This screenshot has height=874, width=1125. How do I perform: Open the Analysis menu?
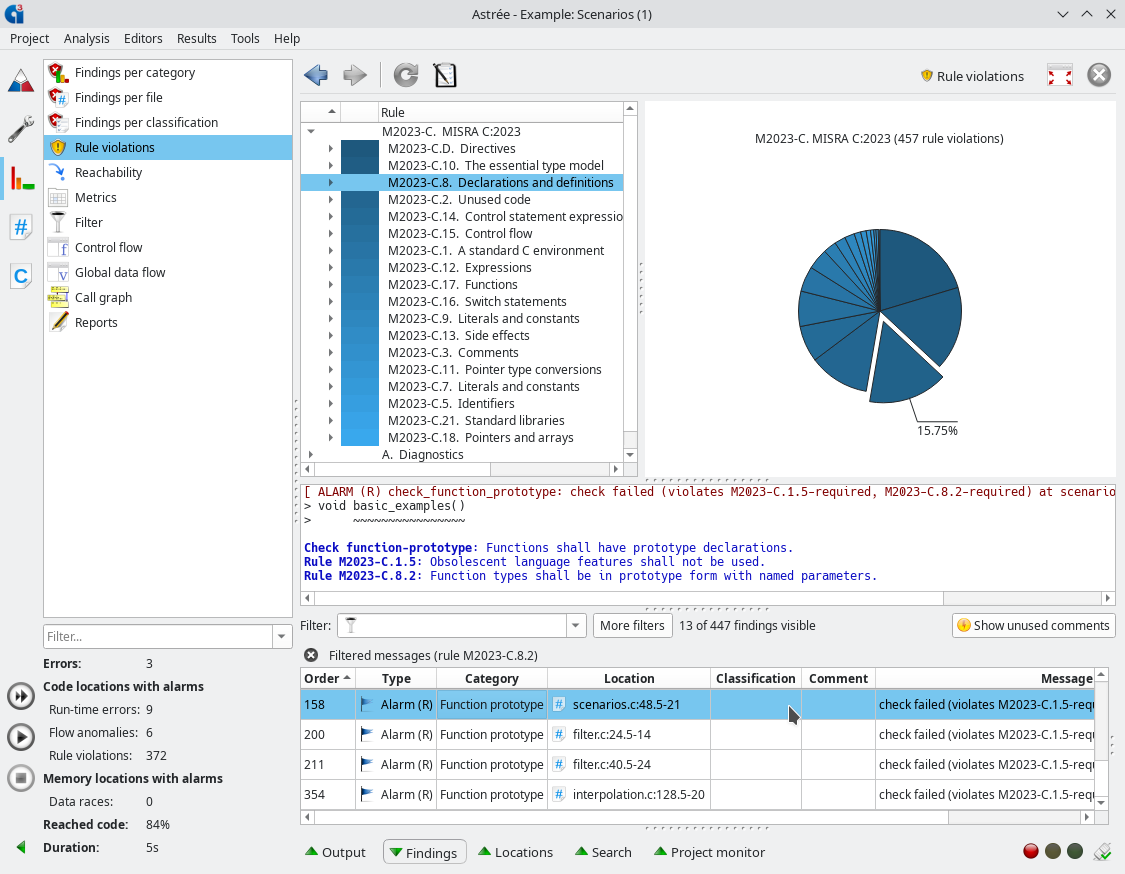[x=86, y=39]
